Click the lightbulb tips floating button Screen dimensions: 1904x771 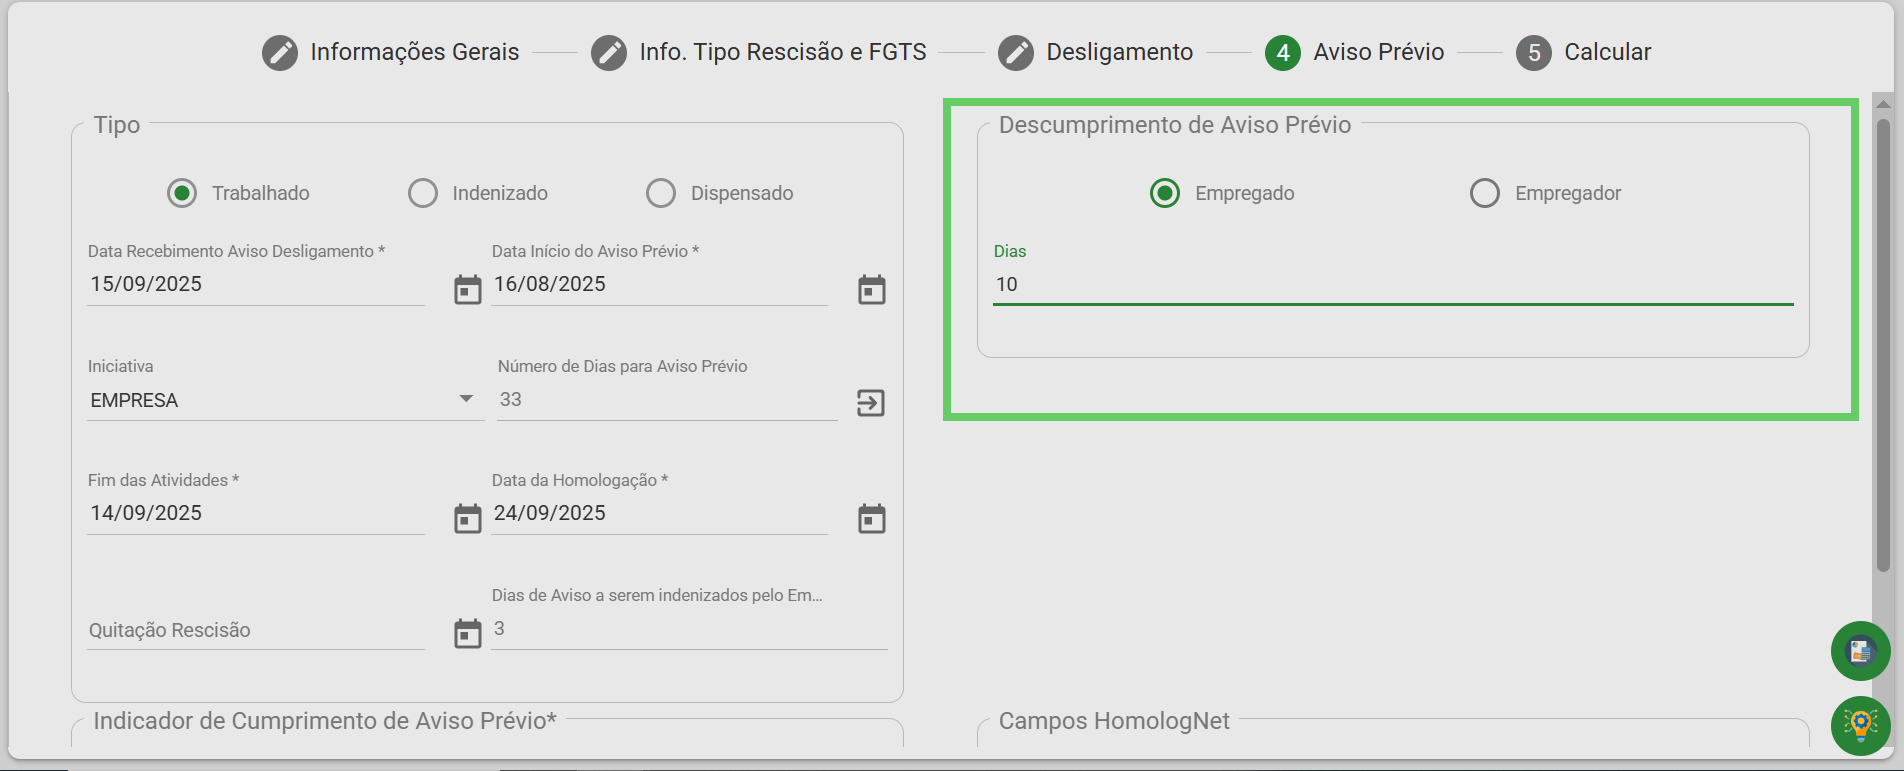click(x=1860, y=726)
